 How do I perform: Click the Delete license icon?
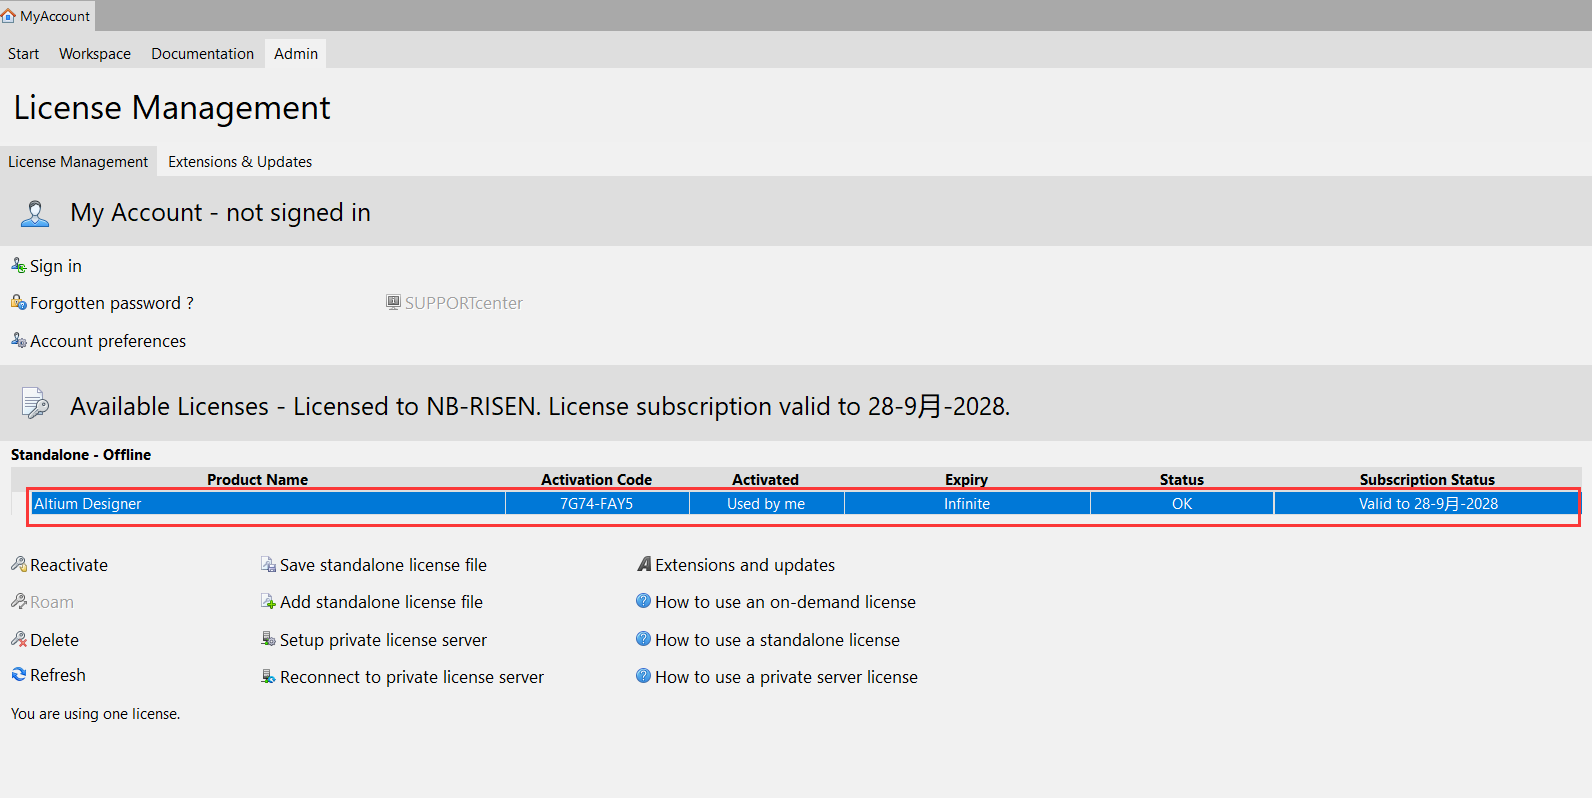coord(19,639)
